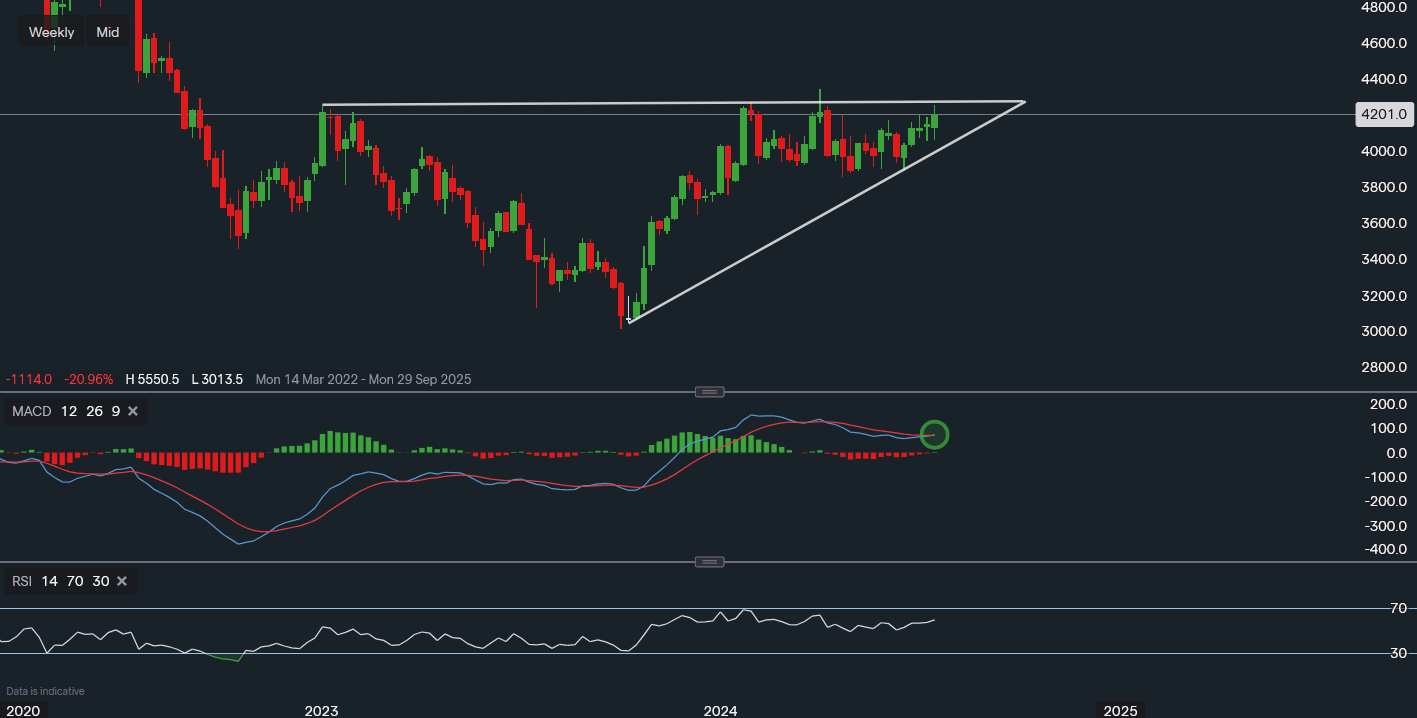Edit the MACD slow period value 26
Image resolution: width=1417 pixels, height=718 pixels.
click(x=93, y=411)
